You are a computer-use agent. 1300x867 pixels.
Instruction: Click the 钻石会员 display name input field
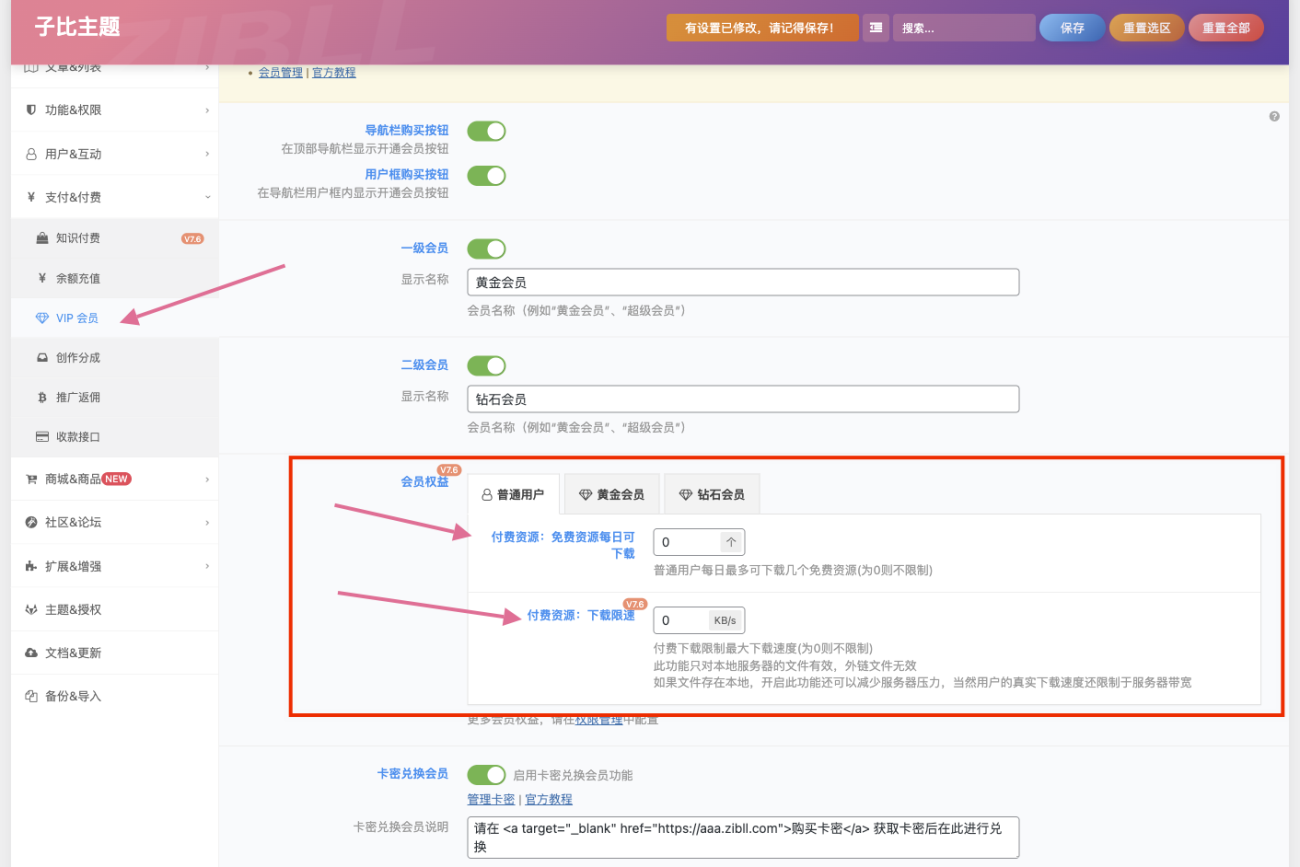coord(743,398)
